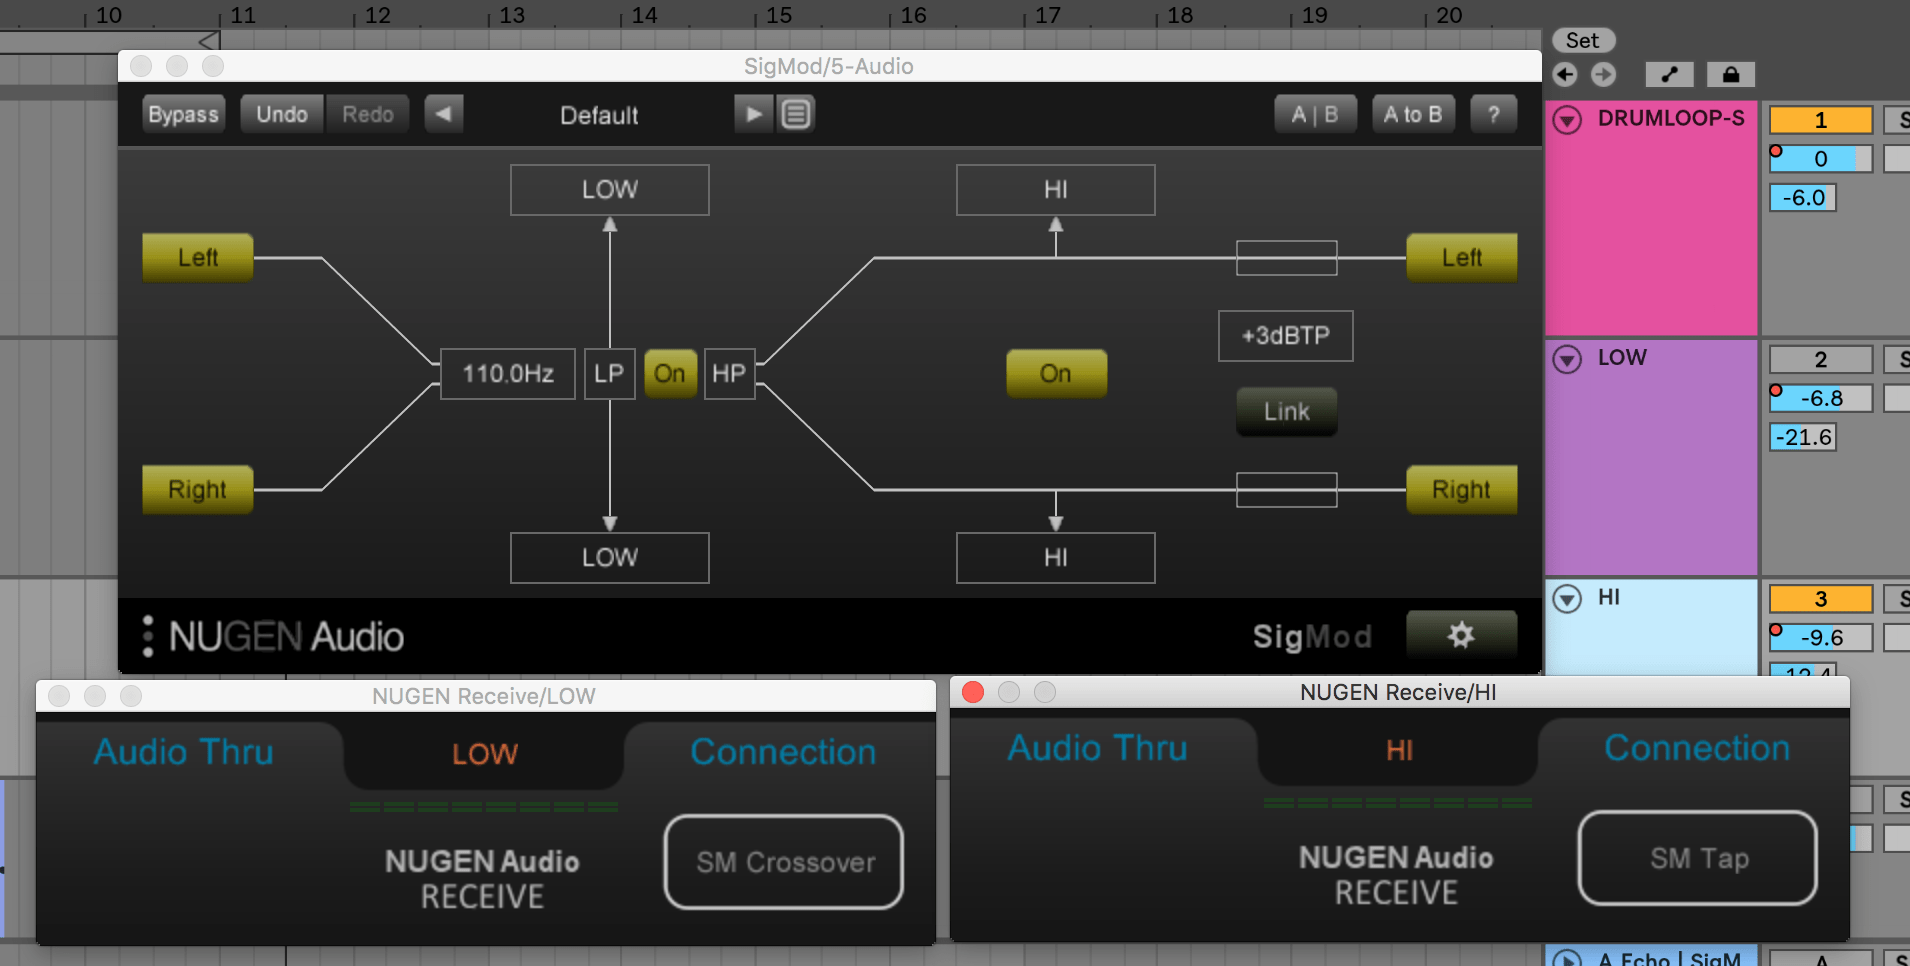This screenshot has height=966, width=1910.
Task: Toggle HI track activator 3
Action: point(1820,599)
